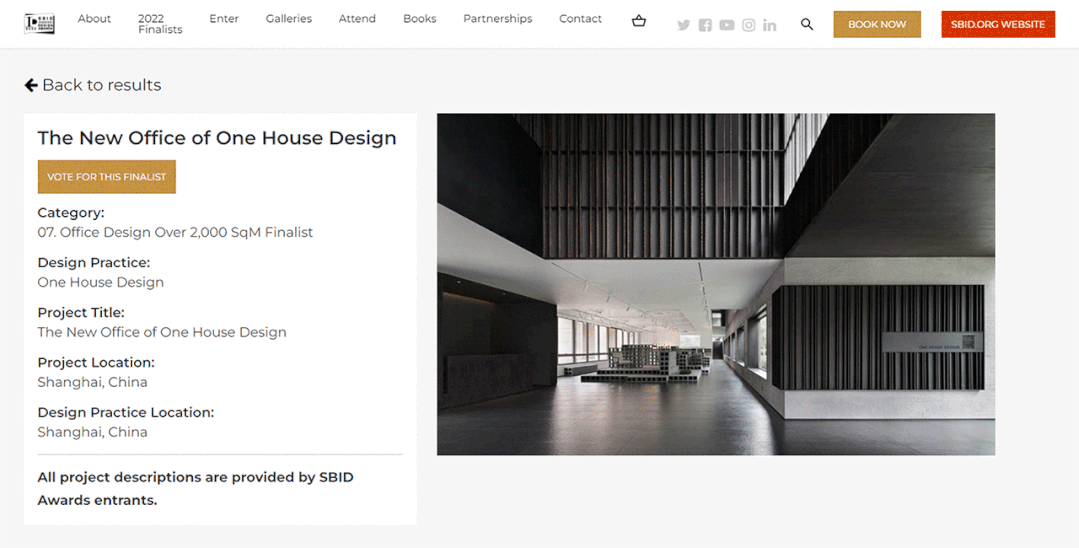Open the LinkedIn icon
This screenshot has width=1079, height=548.
(x=769, y=25)
